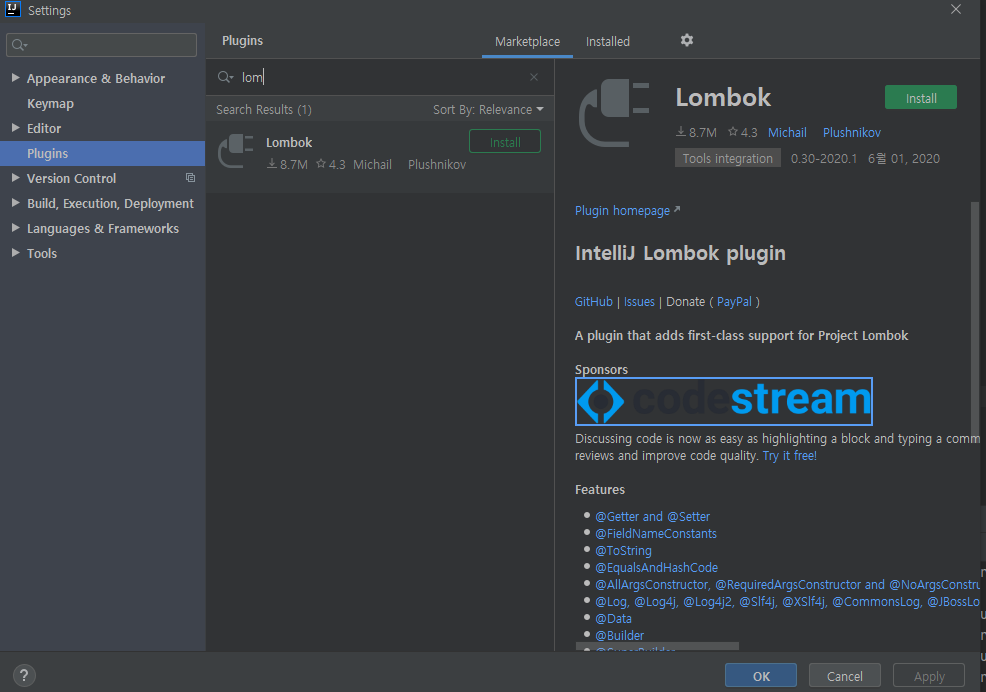Select the Lombok result row title

[x=289, y=143]
